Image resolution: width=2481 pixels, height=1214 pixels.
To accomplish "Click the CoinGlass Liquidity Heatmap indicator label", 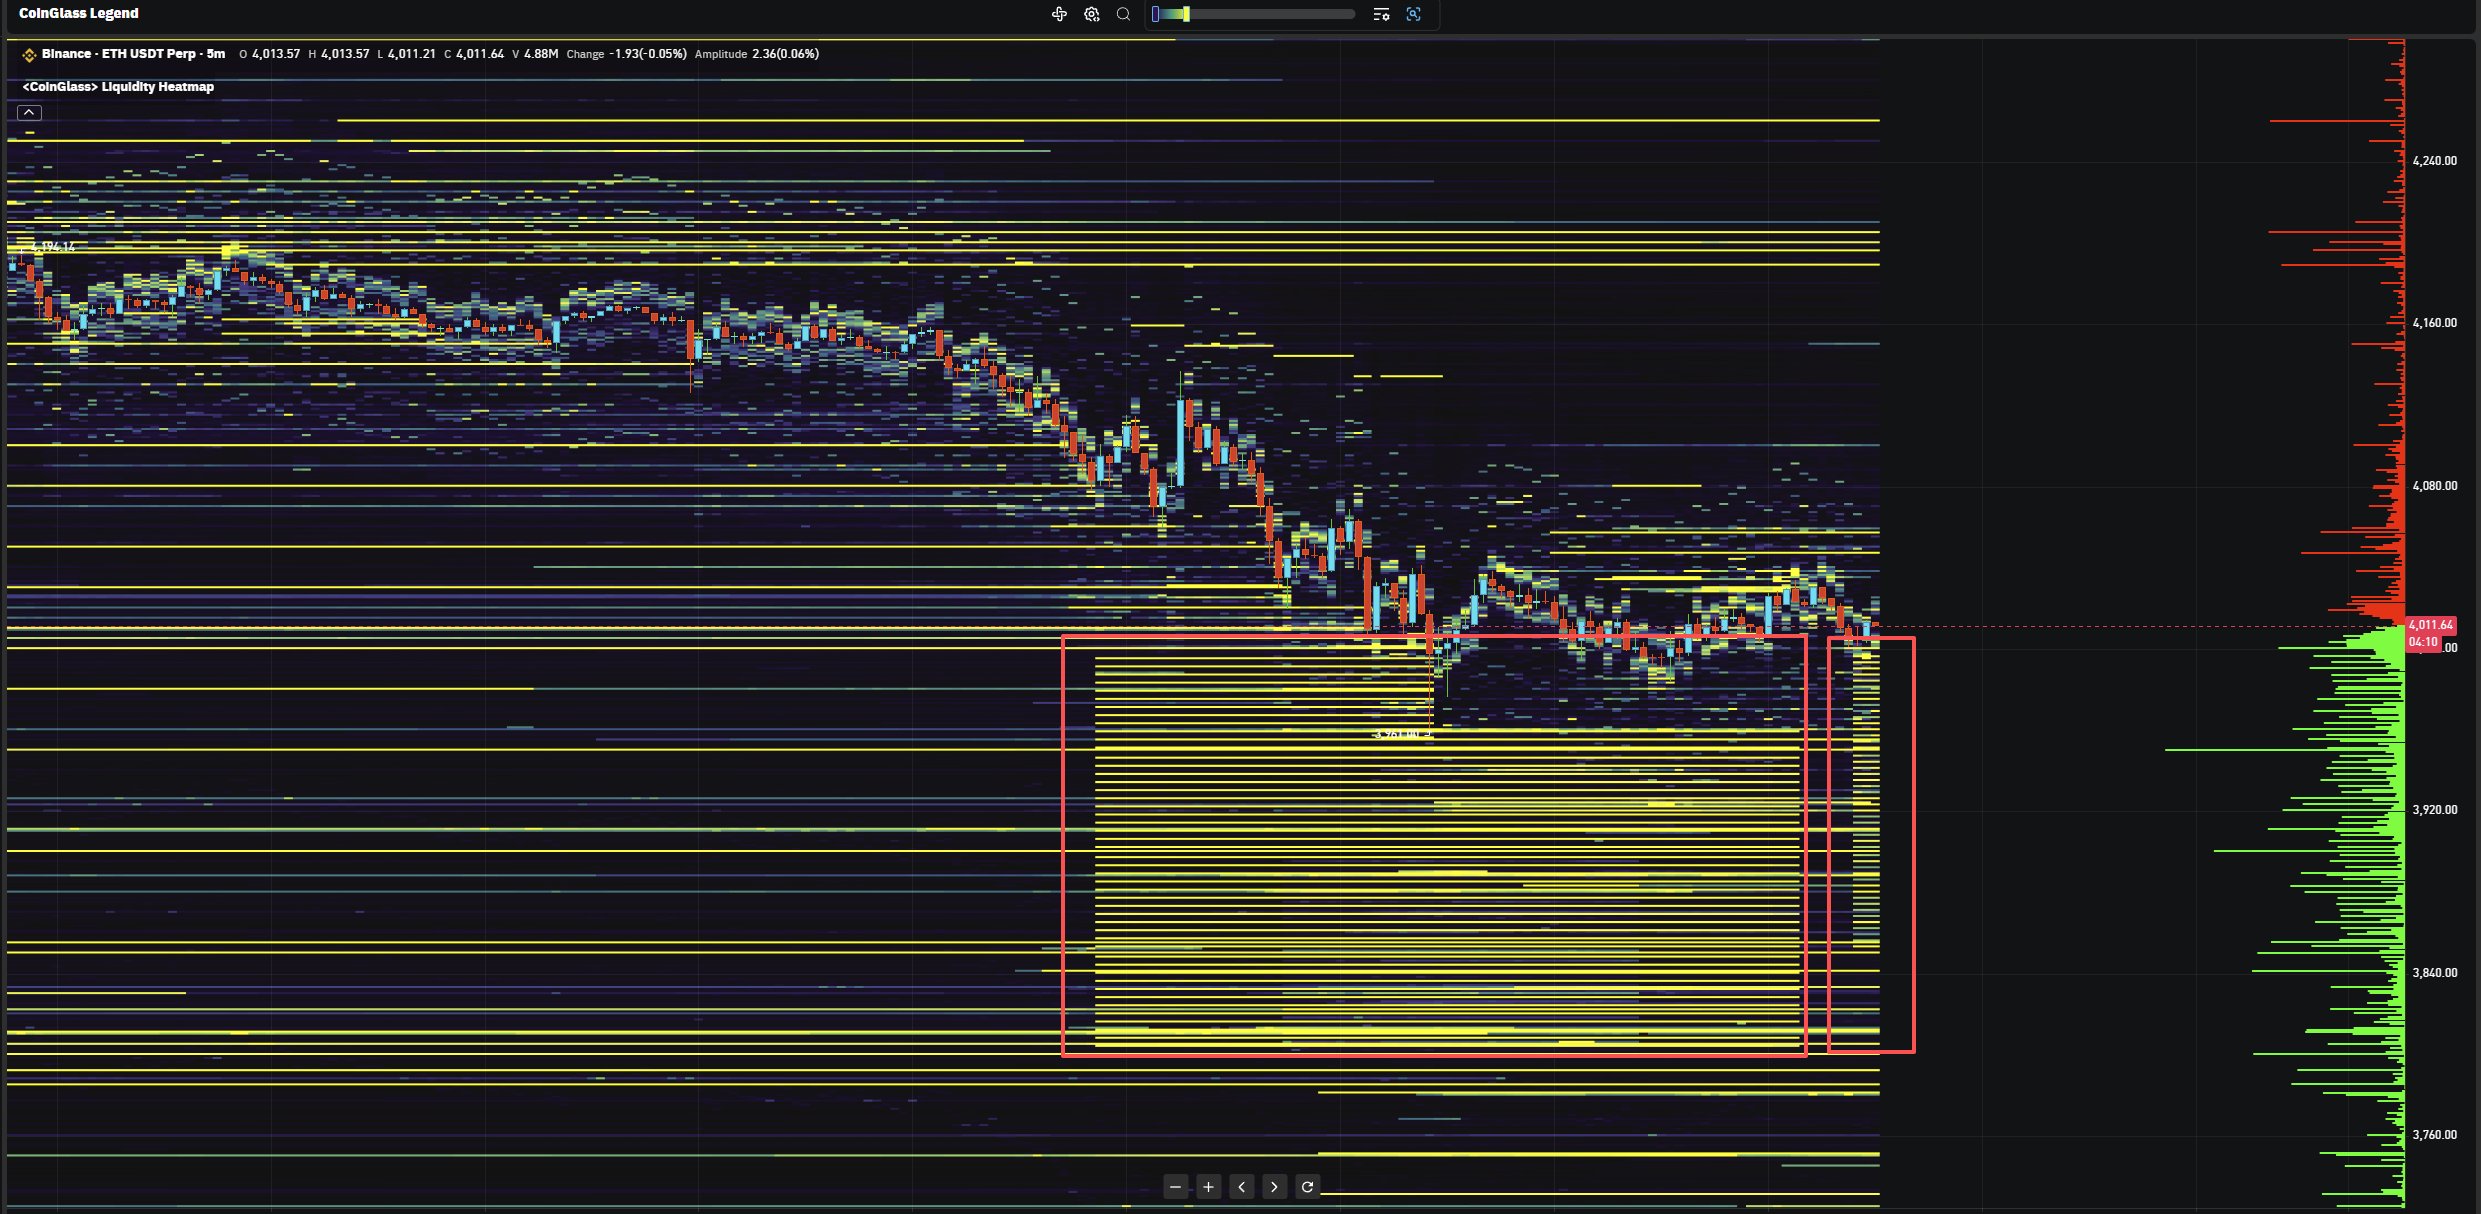I will tap(118, 87).
